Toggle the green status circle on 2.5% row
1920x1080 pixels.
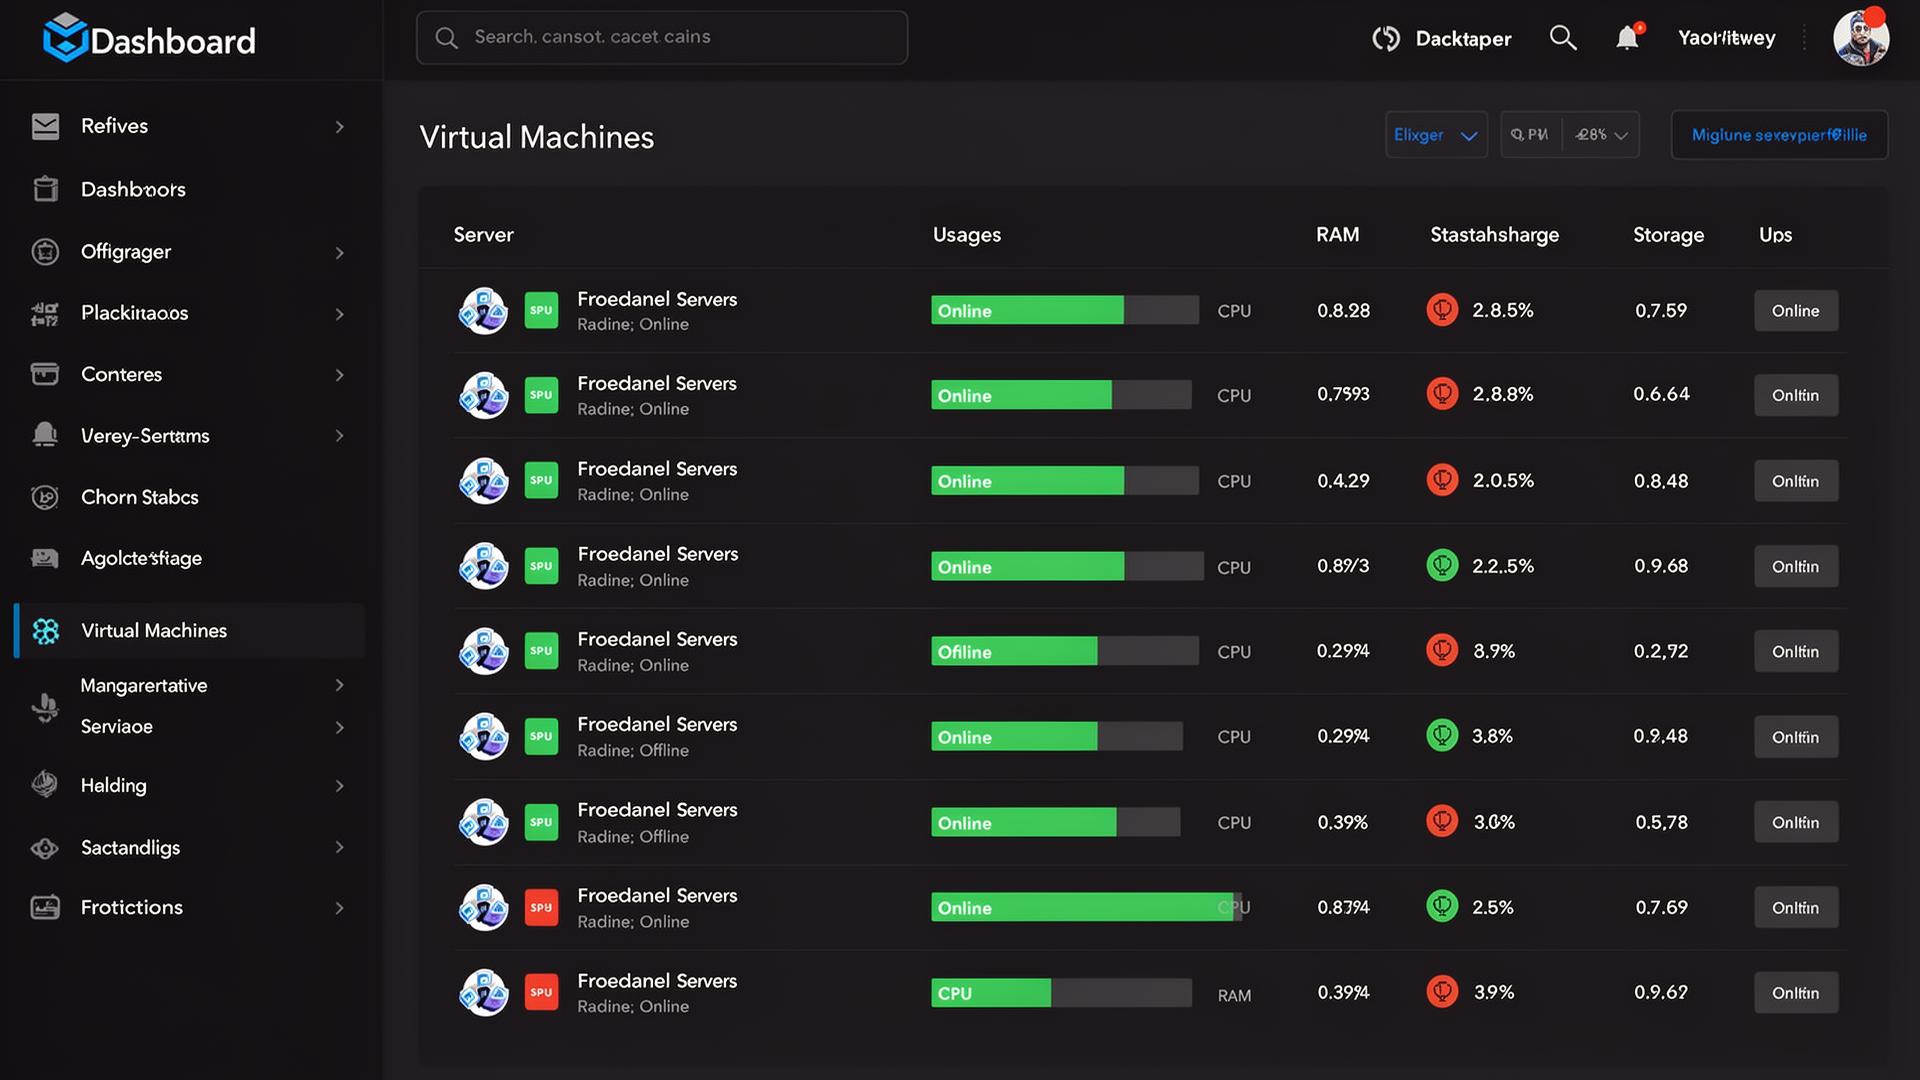[x=1441, y=907]
